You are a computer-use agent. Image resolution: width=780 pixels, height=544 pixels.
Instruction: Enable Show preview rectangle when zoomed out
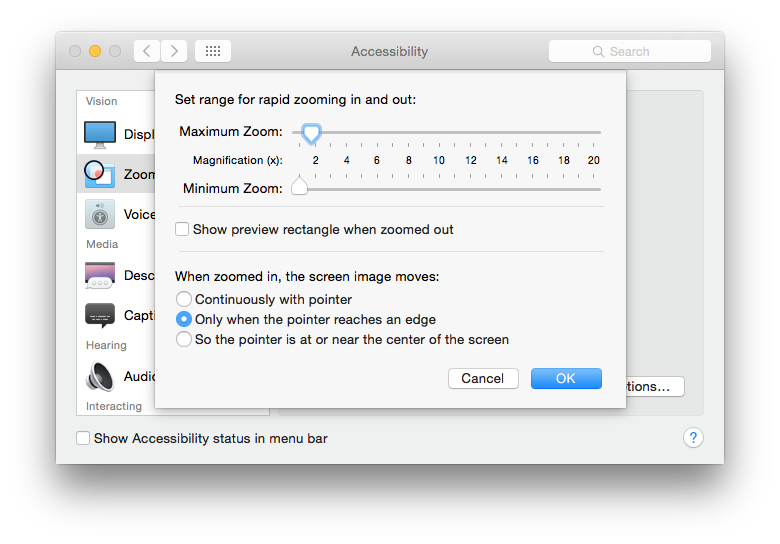point(182,229)
